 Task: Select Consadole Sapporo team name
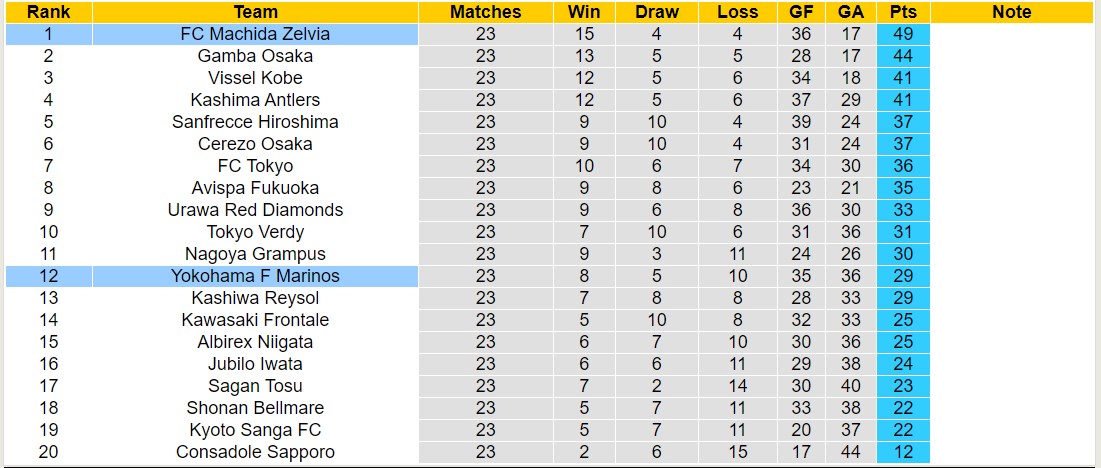255,452
